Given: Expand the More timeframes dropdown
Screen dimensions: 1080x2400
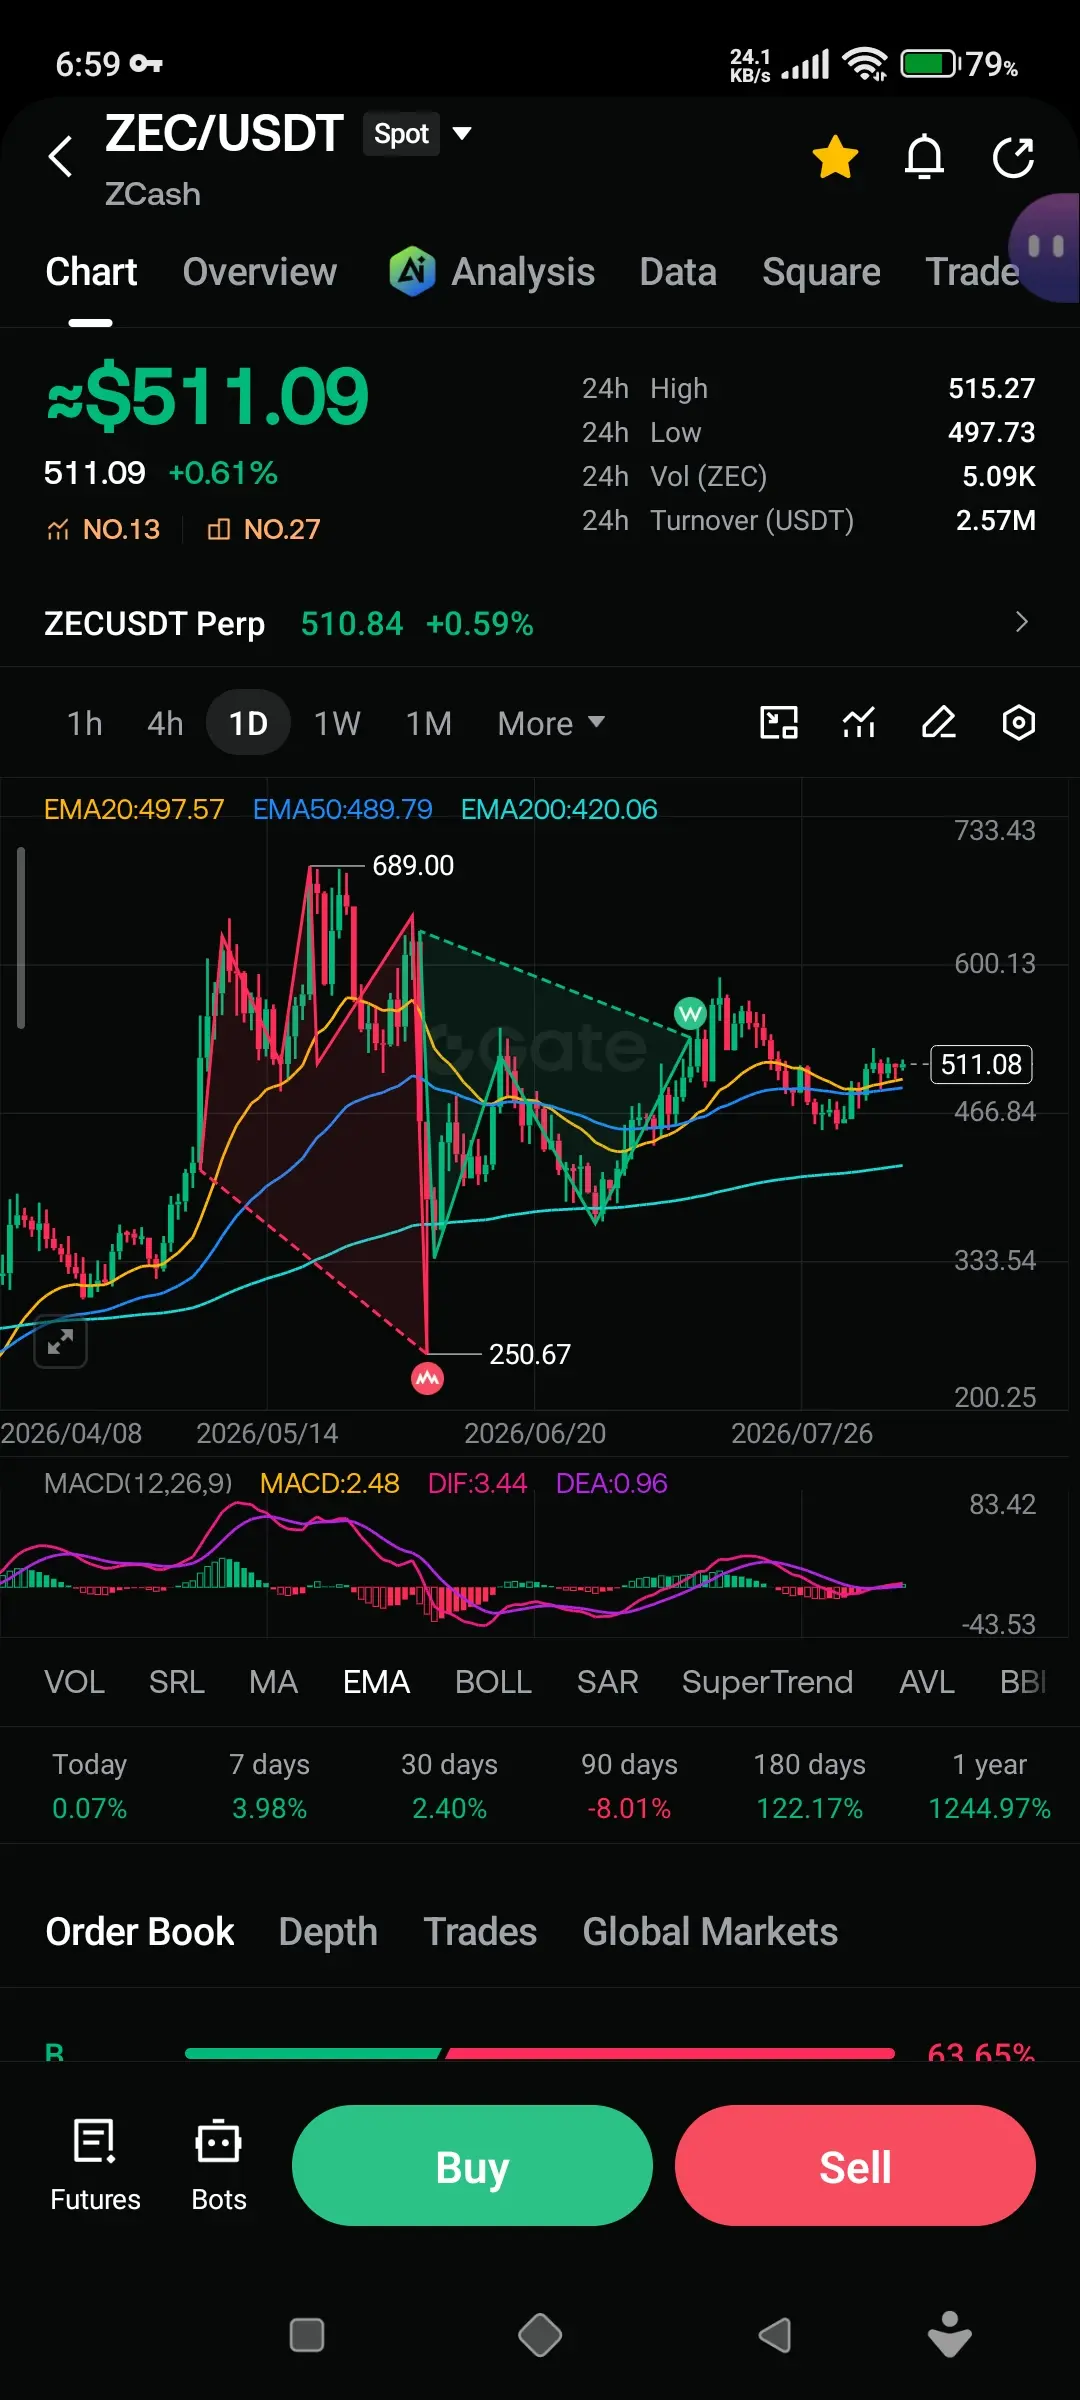Looking at the screenshot, I should point(551,723).
